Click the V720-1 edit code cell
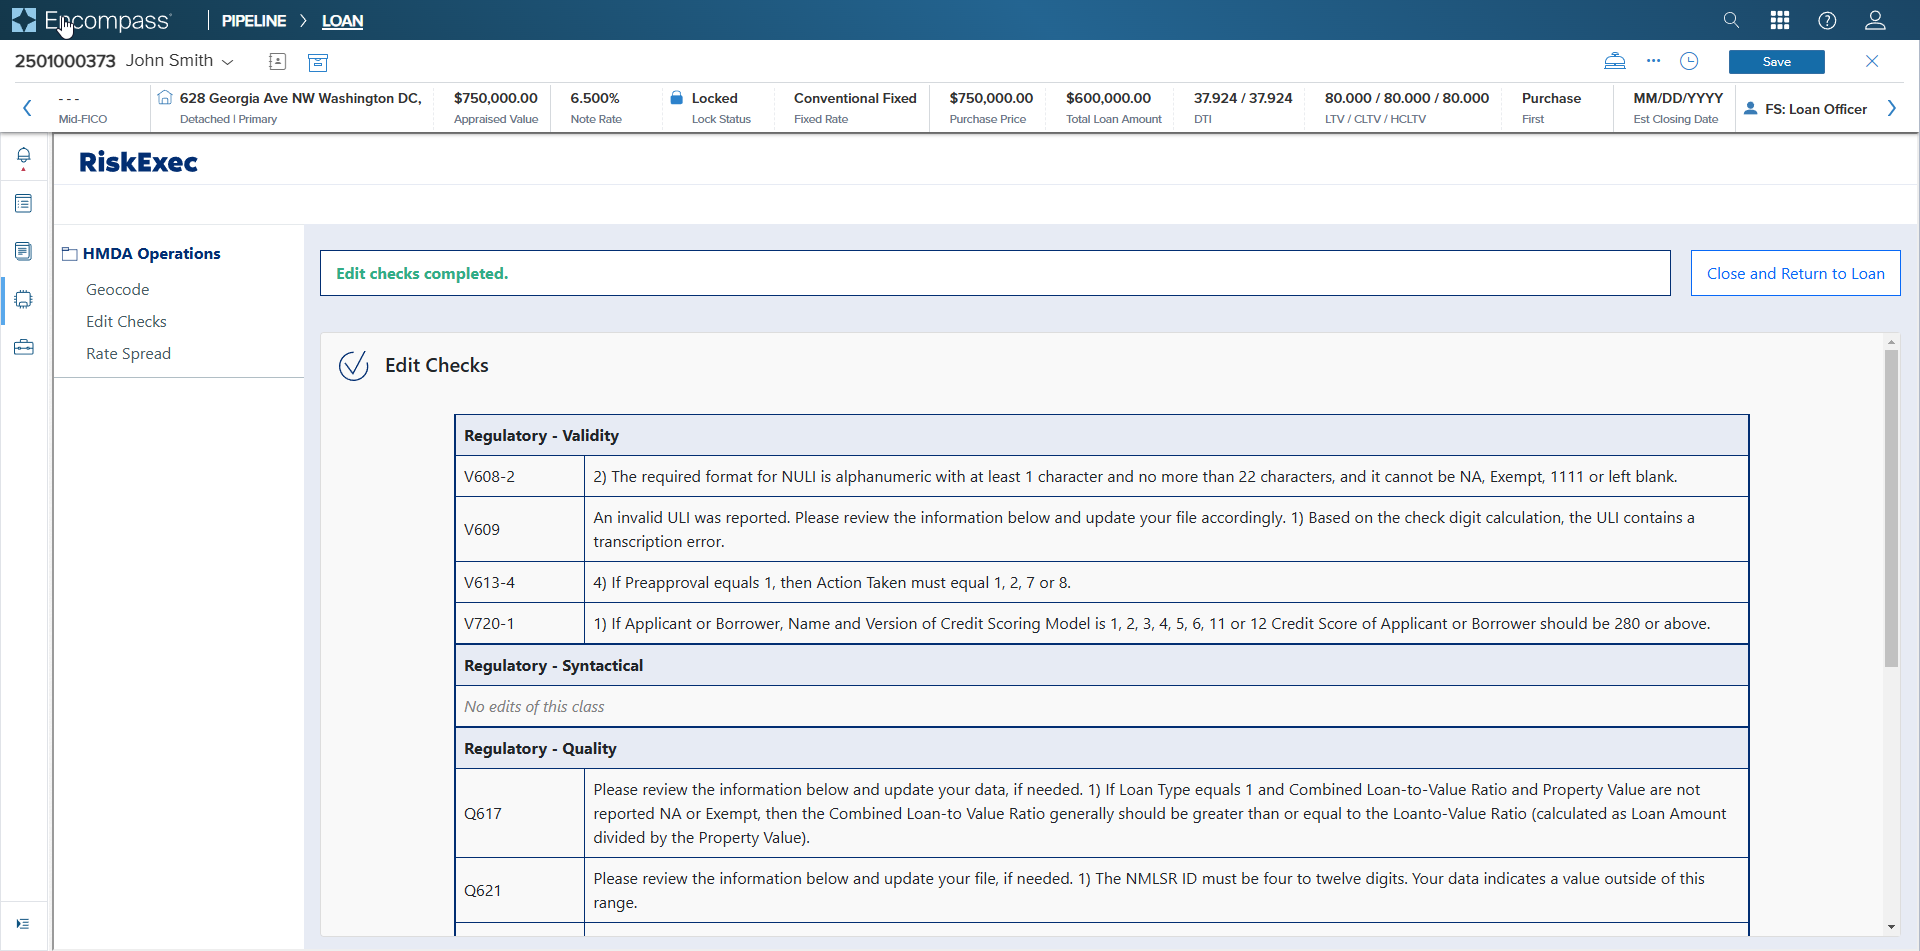 click(520, 623)
